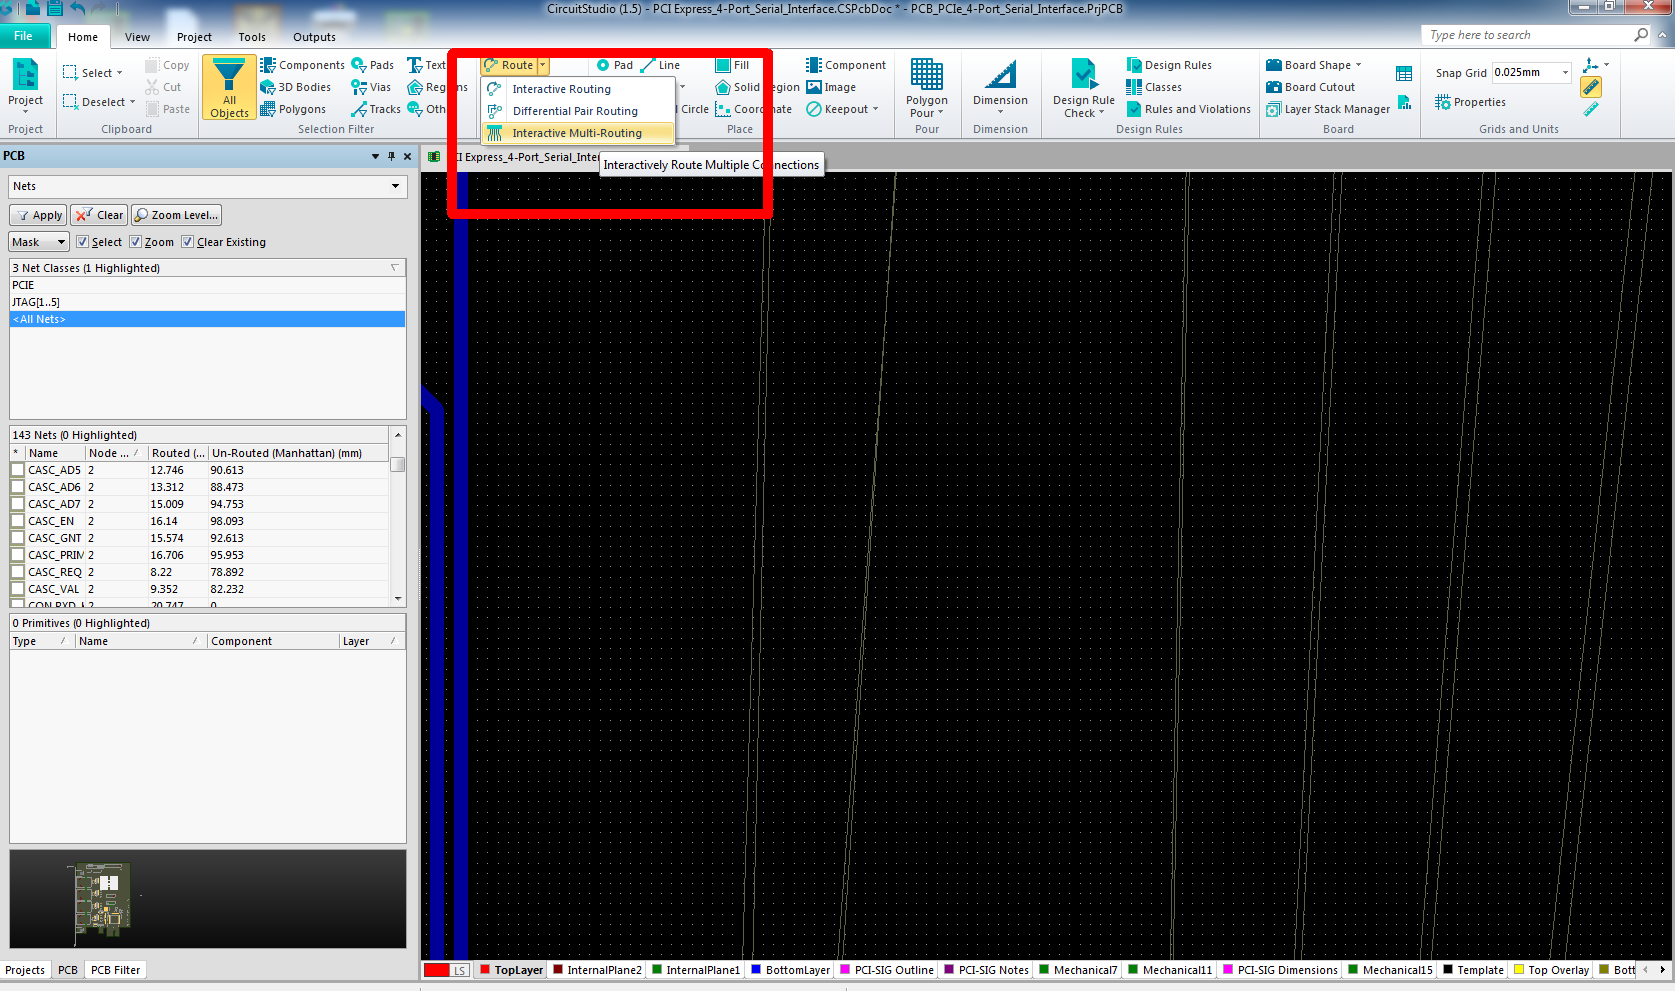Filter selection by Pads

[x=372, y=65]
